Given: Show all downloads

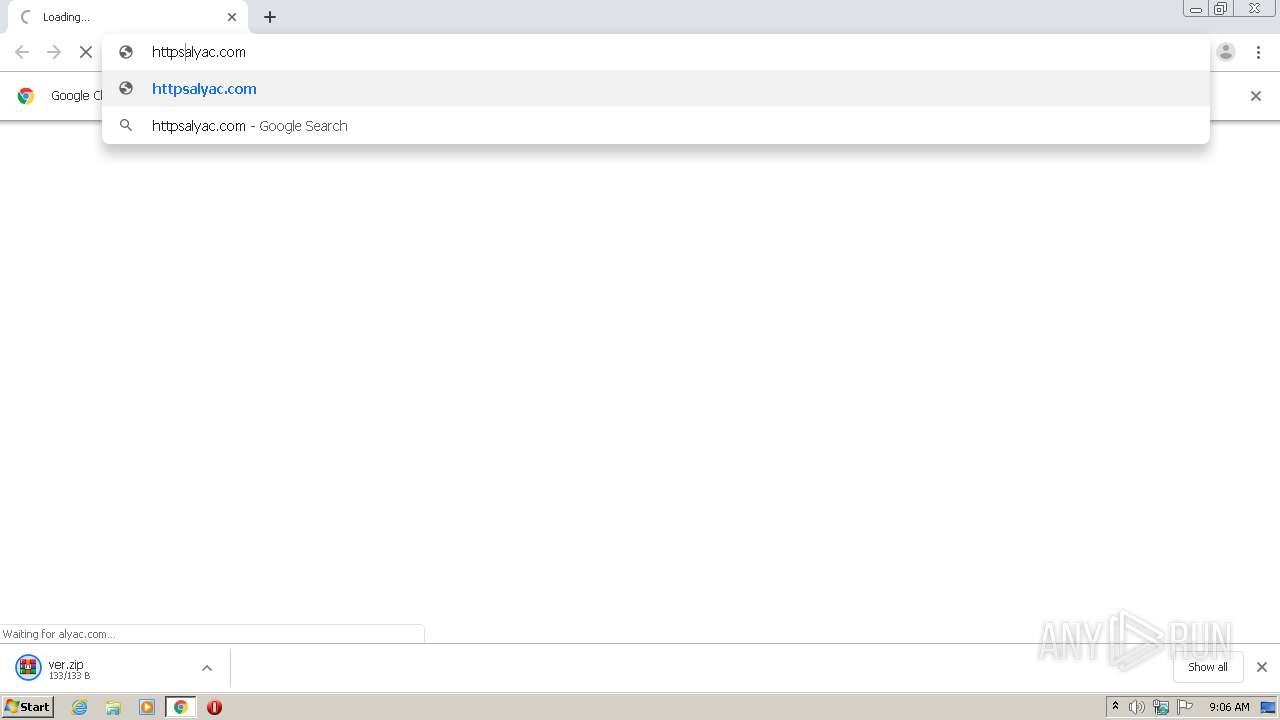Looking at the screenshot, I should 1208,667.
